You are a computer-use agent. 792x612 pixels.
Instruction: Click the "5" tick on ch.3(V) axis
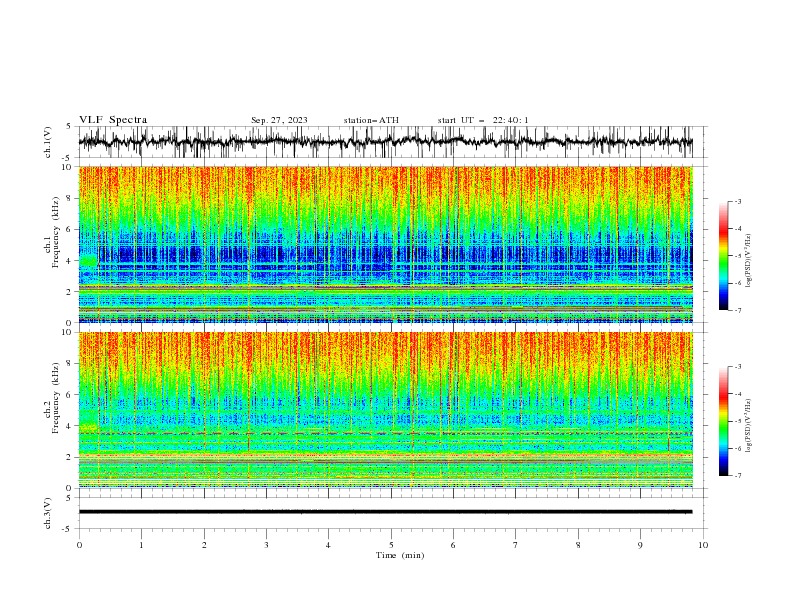(69, 498)
